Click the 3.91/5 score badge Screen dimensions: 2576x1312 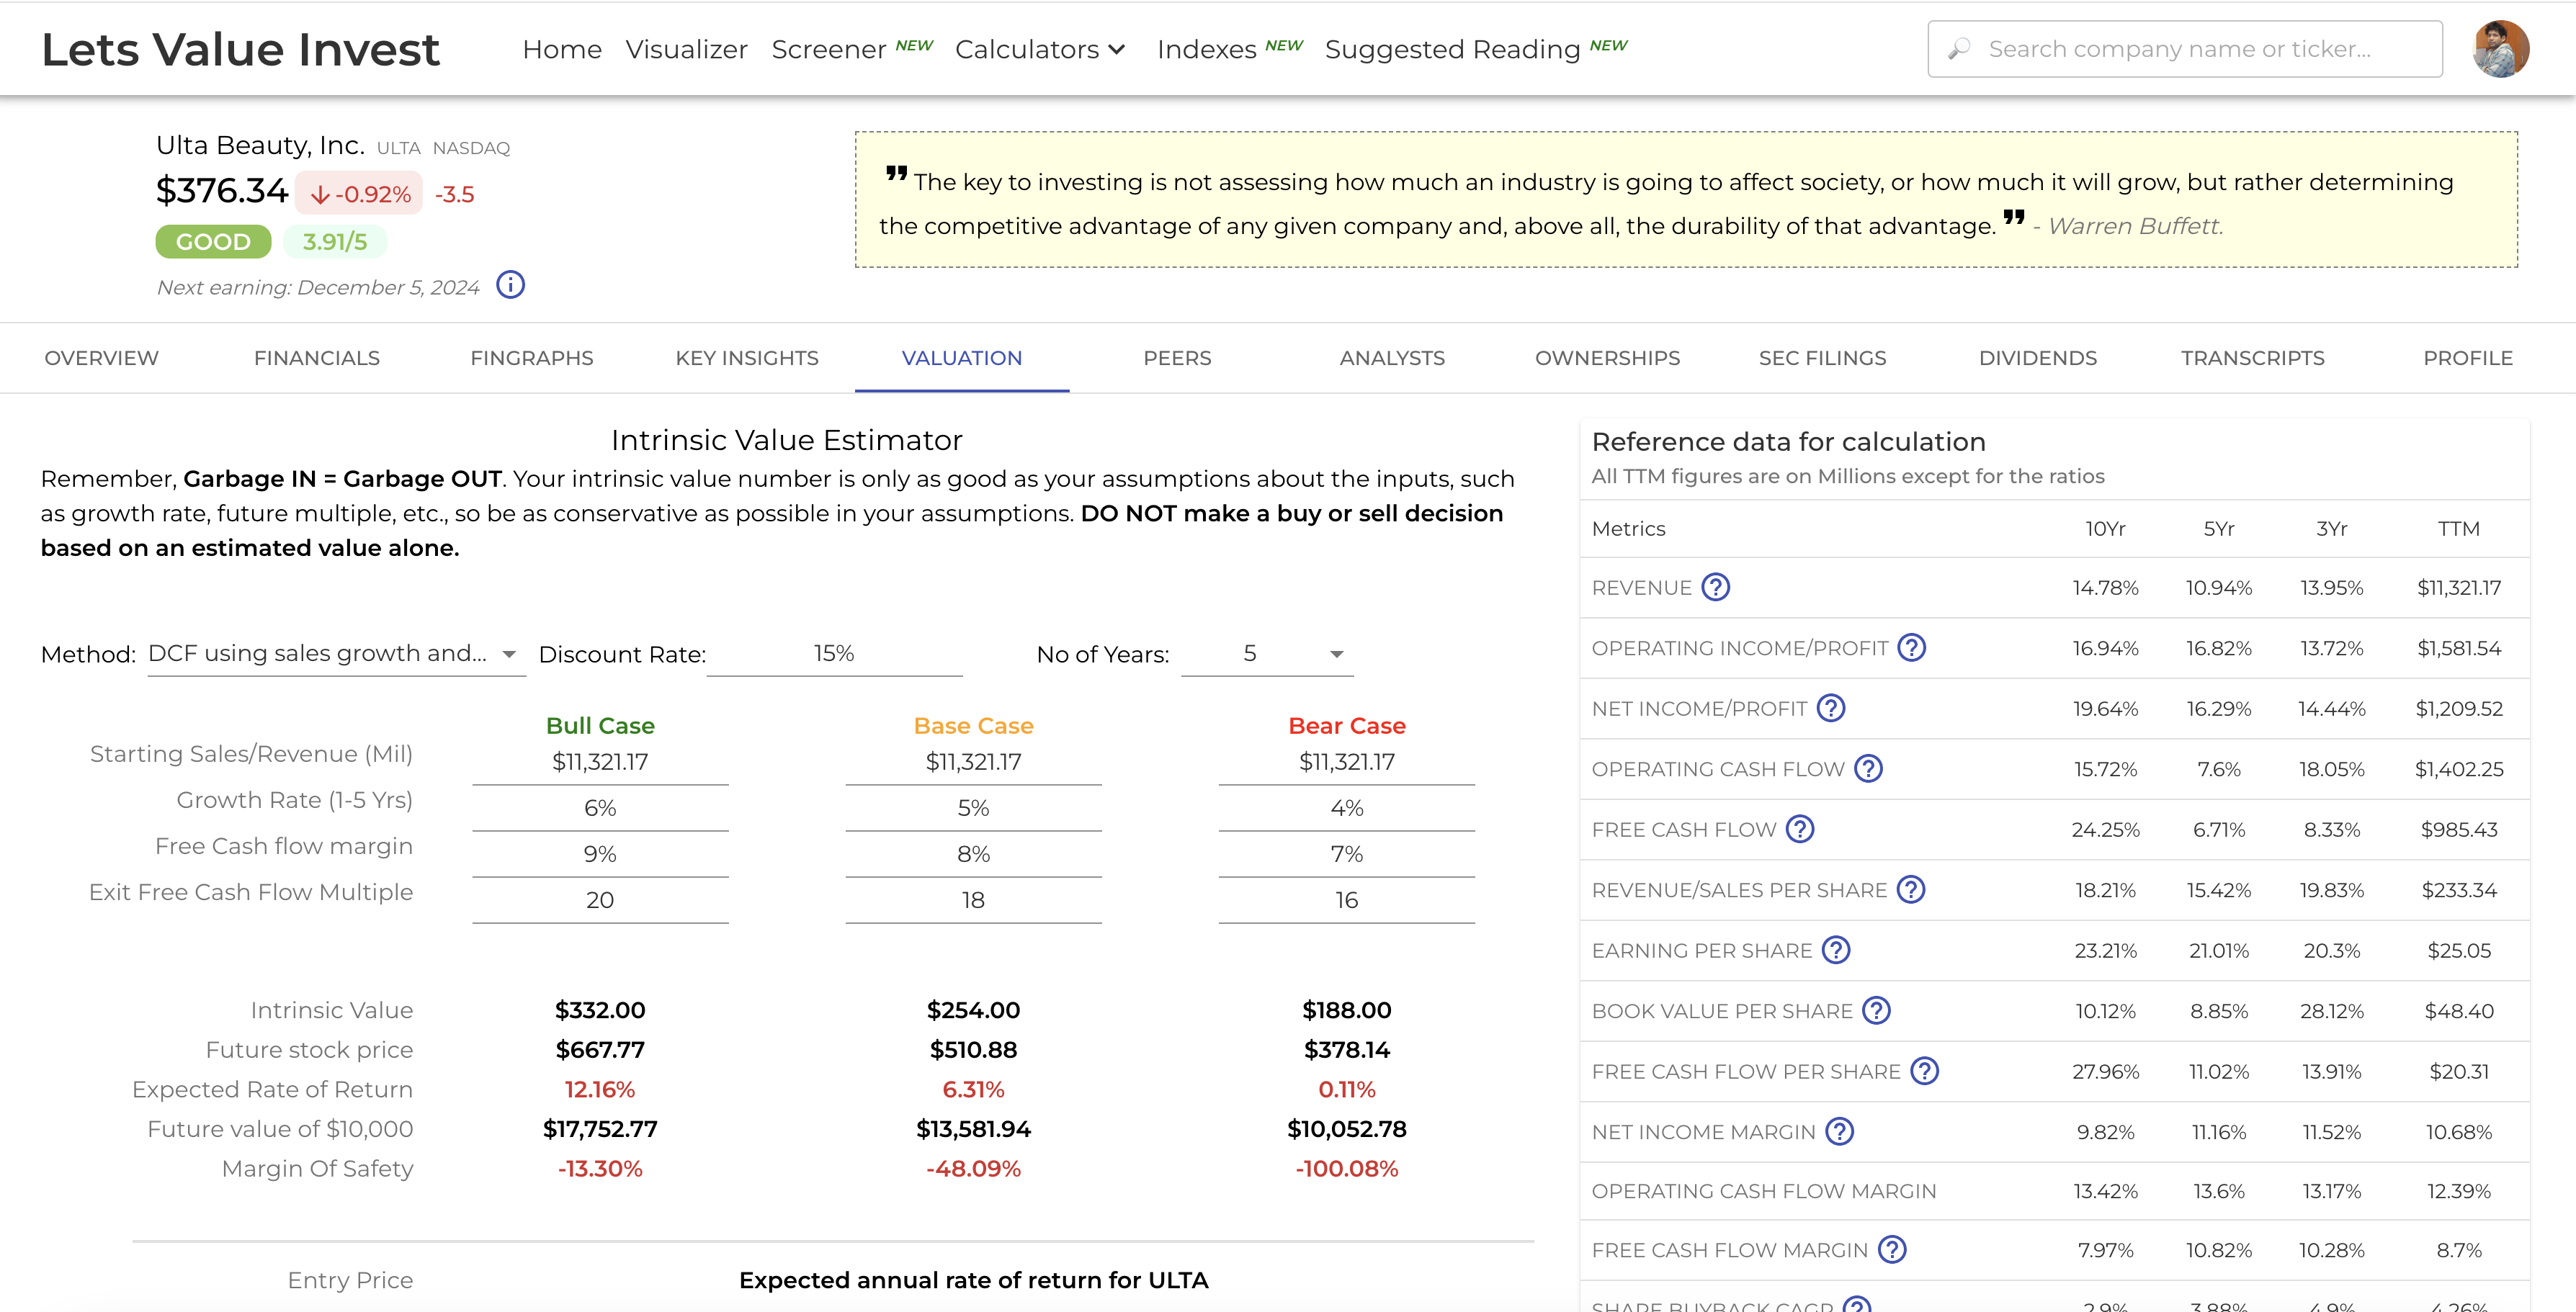point(334,241)
